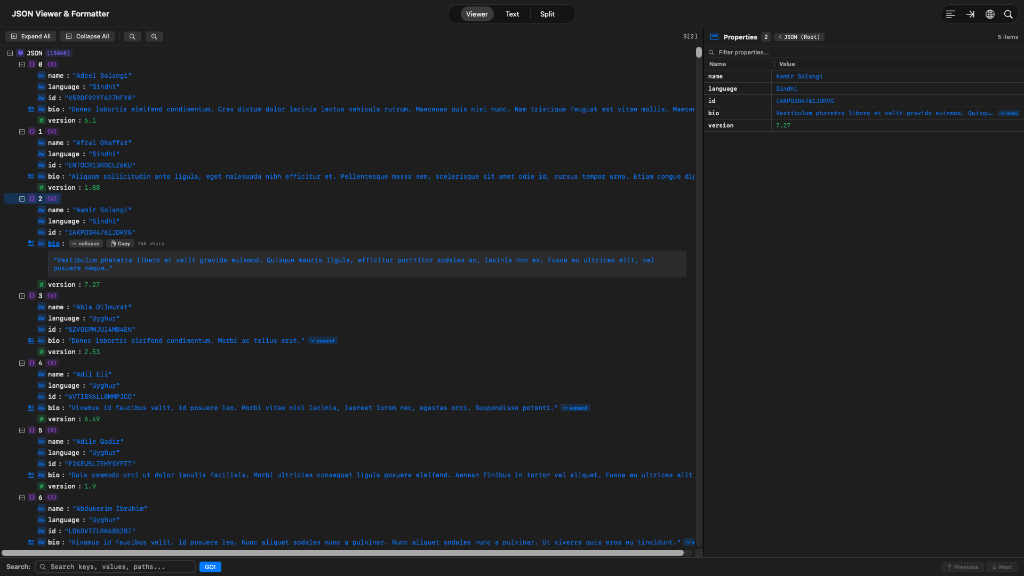Click the format lines icon in top-right toolbar
The width and height of the screenshot is (1024, 576).
pyautogui.click(x=950, y=14)
